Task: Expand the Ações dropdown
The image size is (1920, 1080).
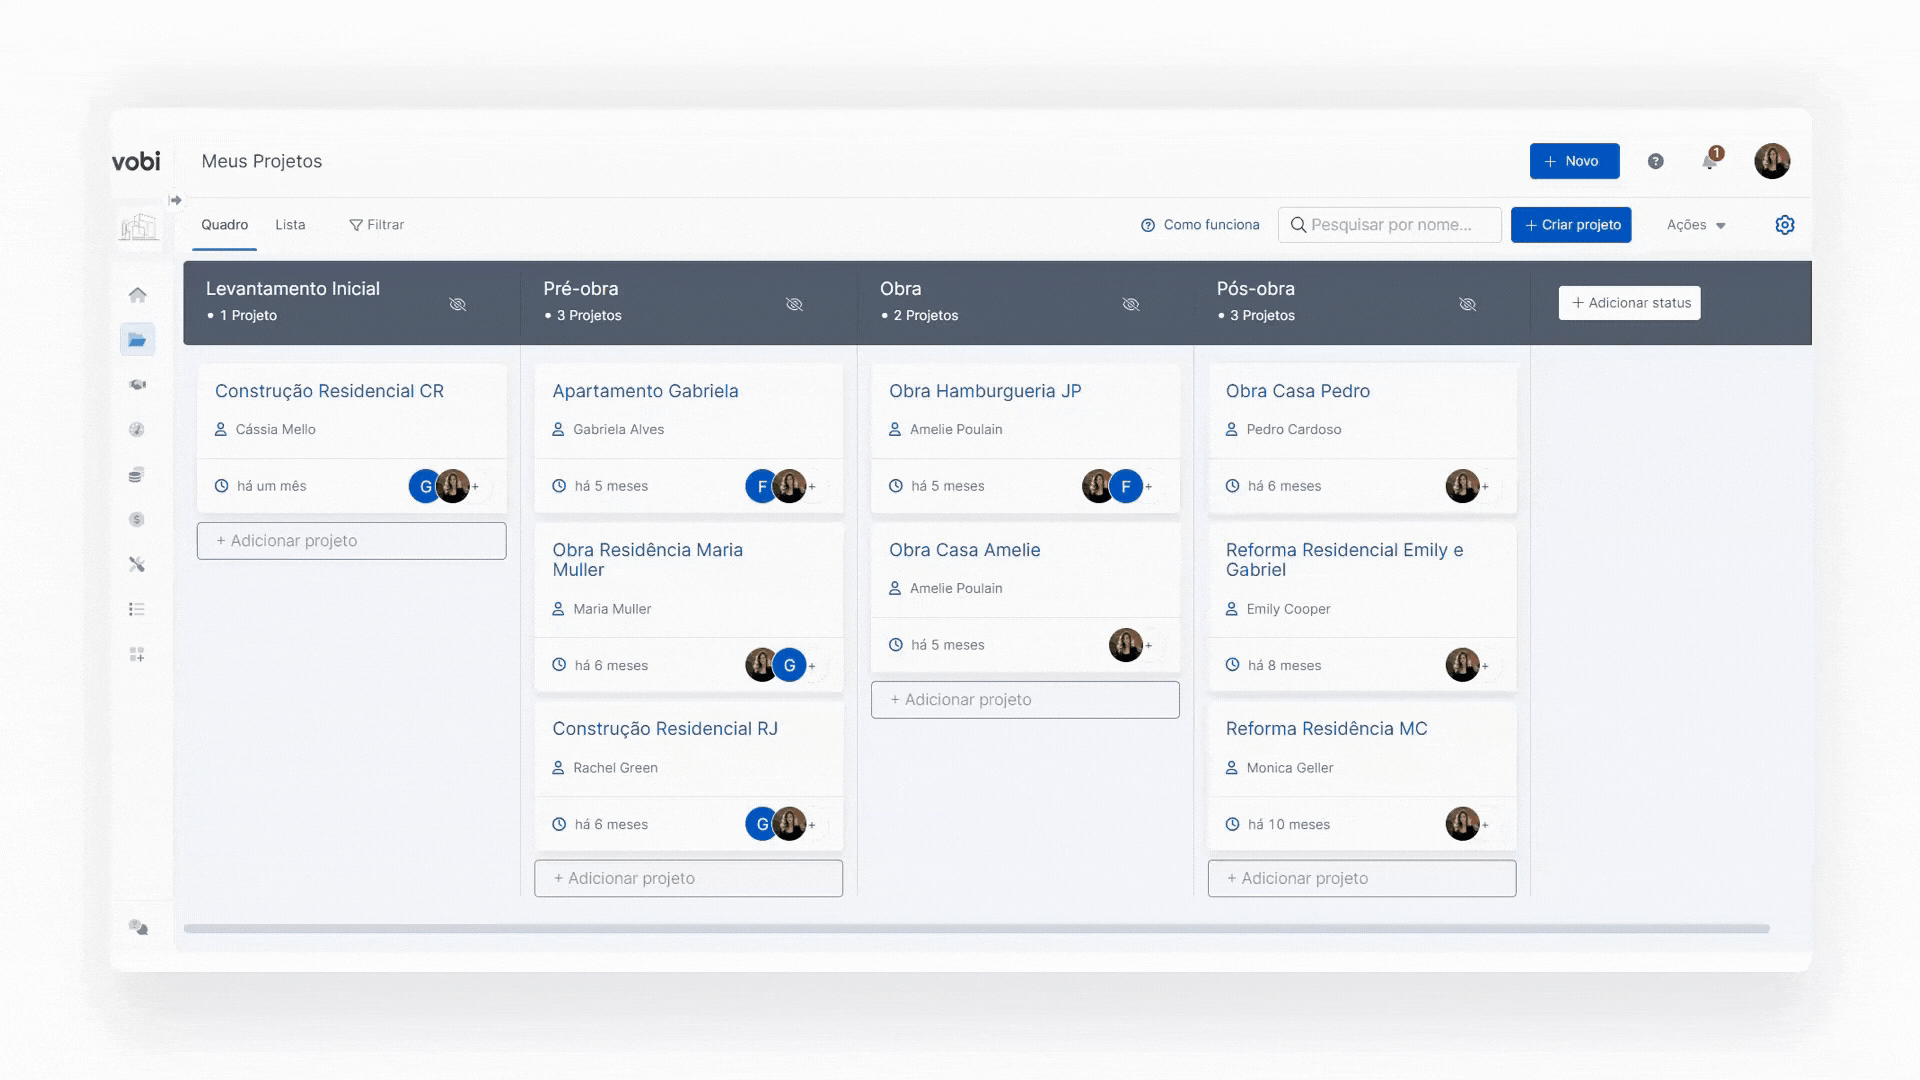Action: (x=1696, y=225)
